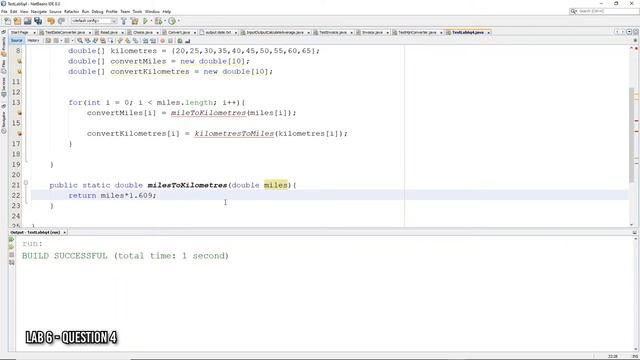Click the New File toolbar icon
The image size is (640, 360).
[x=7, y=21]
